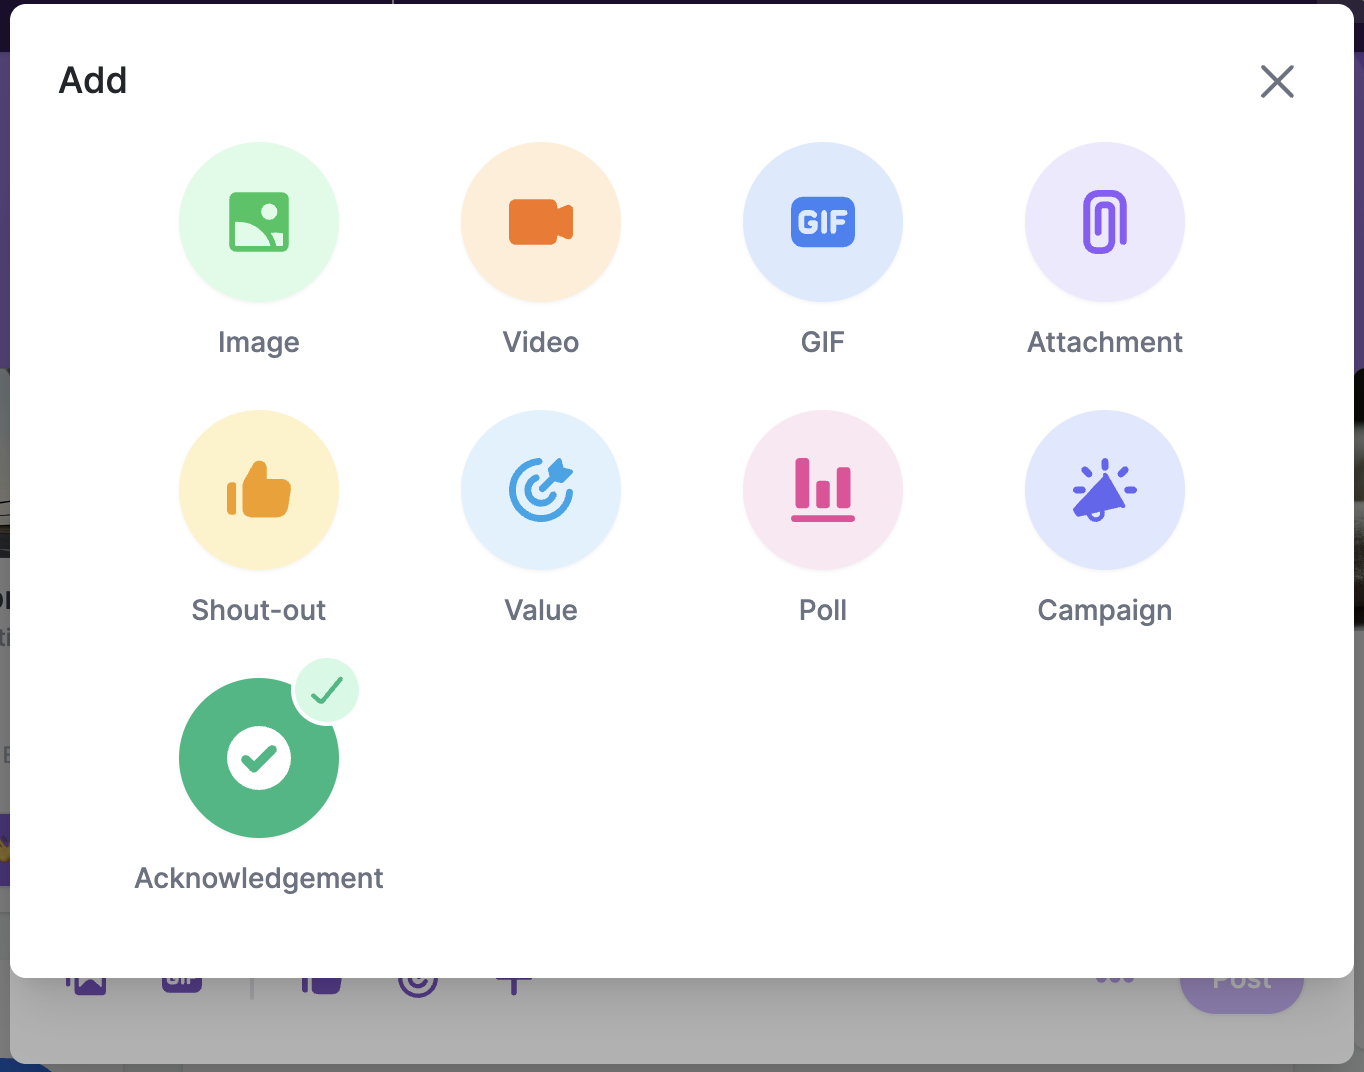Toggle the Acknowledgement option

pos(259,758)
